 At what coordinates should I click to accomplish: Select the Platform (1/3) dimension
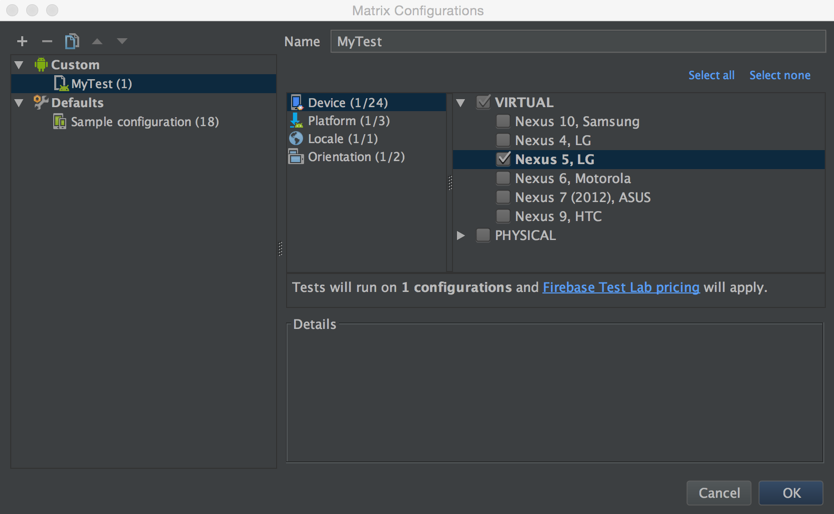pyautogui.click(x=366, y=121)
